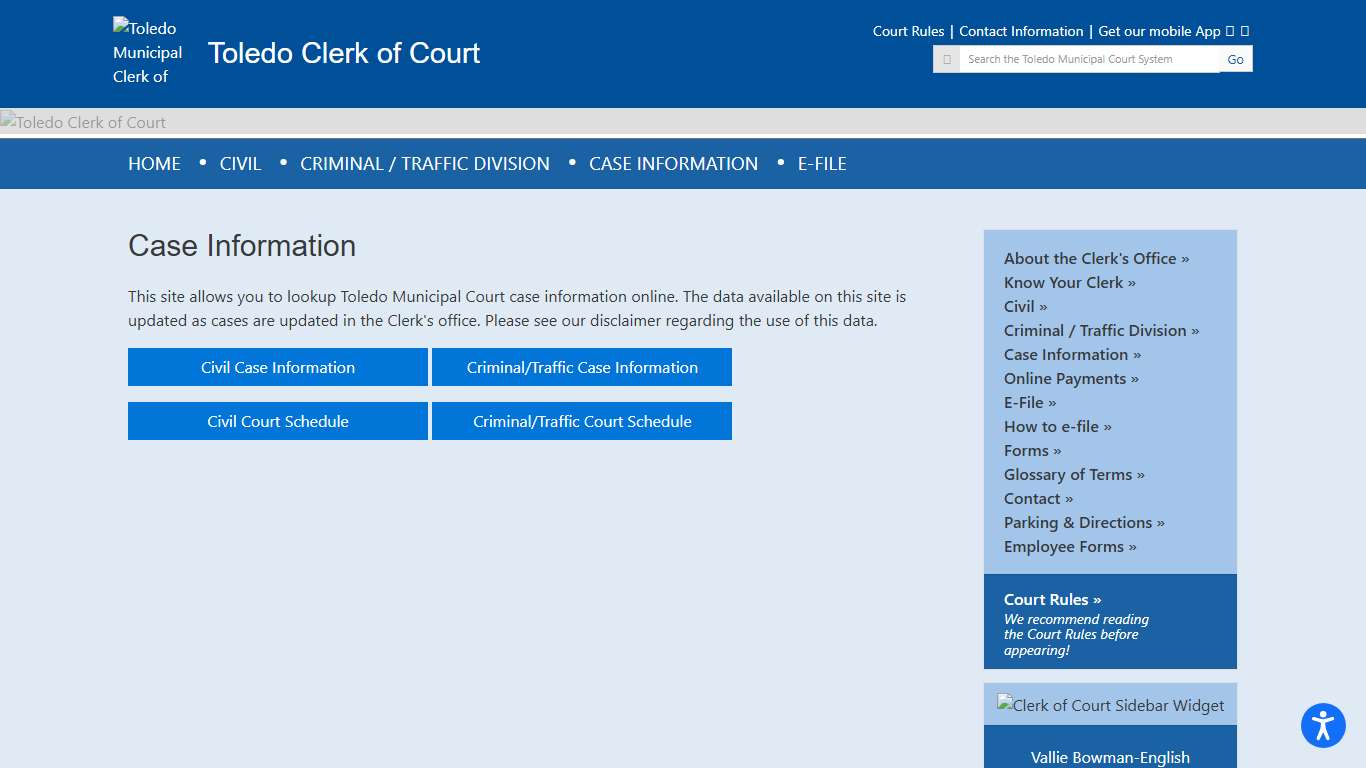
Task: Open the second mobile app store icon
Action: 1245,31
